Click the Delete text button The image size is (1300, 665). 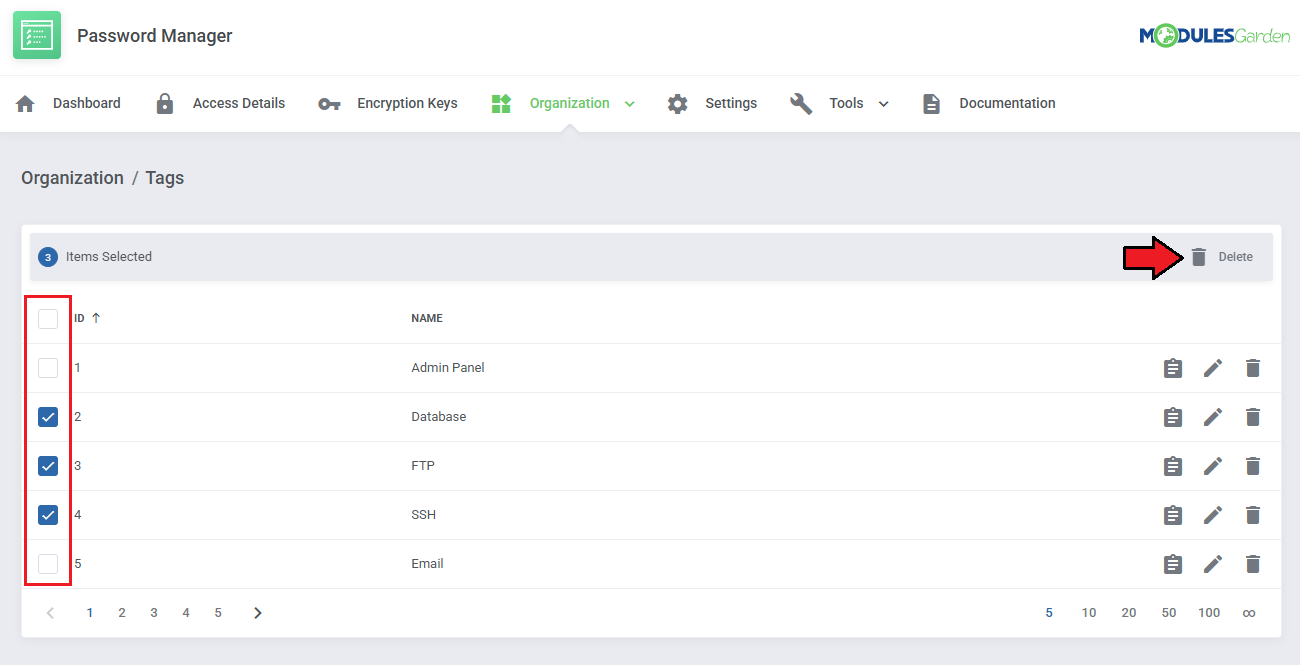[x=1235, y=257]
